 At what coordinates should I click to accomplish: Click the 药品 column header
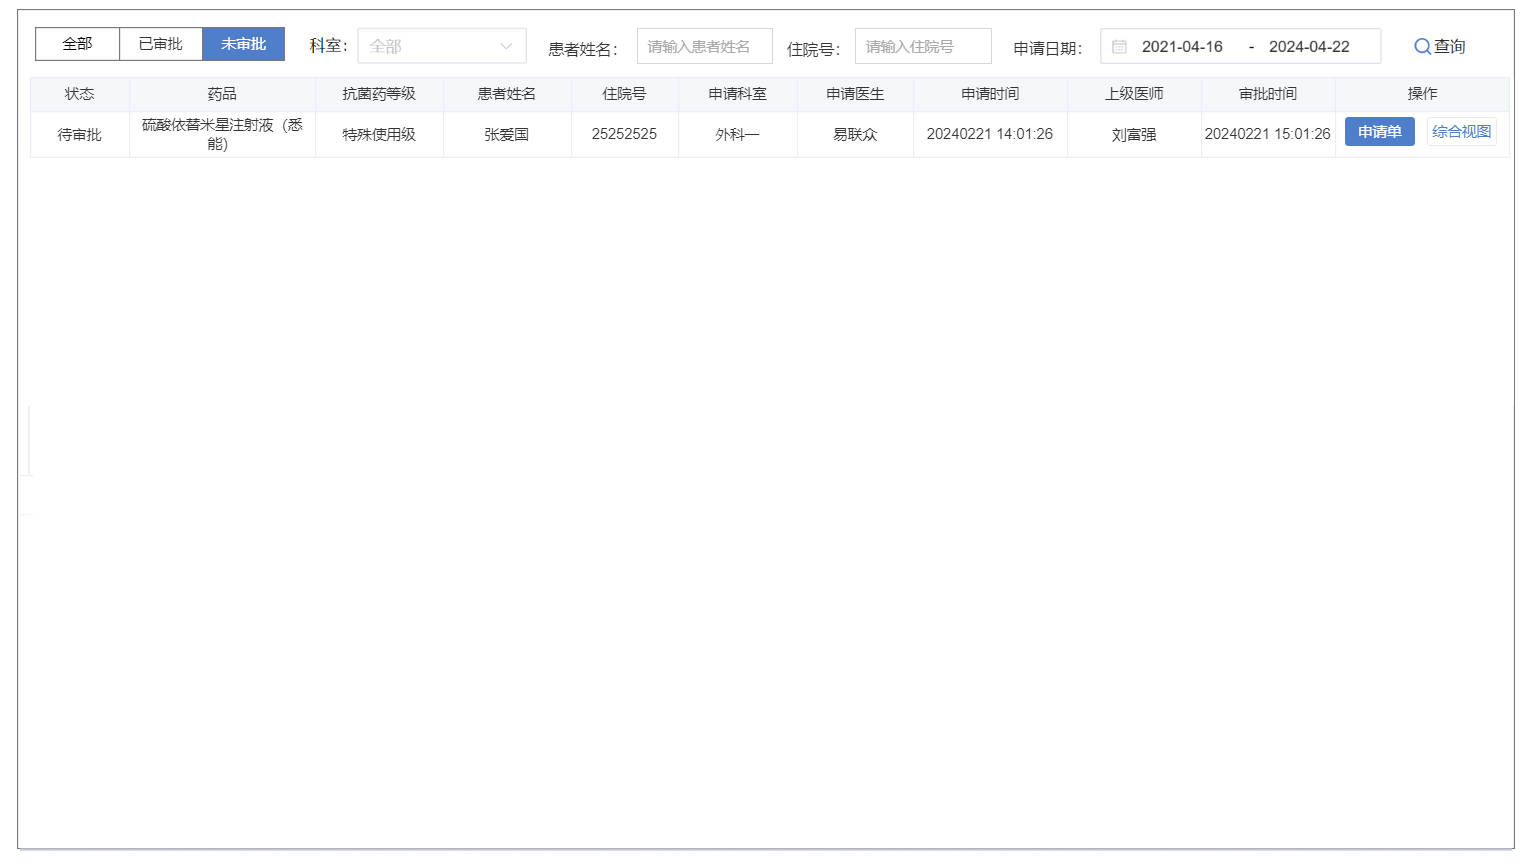[x=222, y=94]
